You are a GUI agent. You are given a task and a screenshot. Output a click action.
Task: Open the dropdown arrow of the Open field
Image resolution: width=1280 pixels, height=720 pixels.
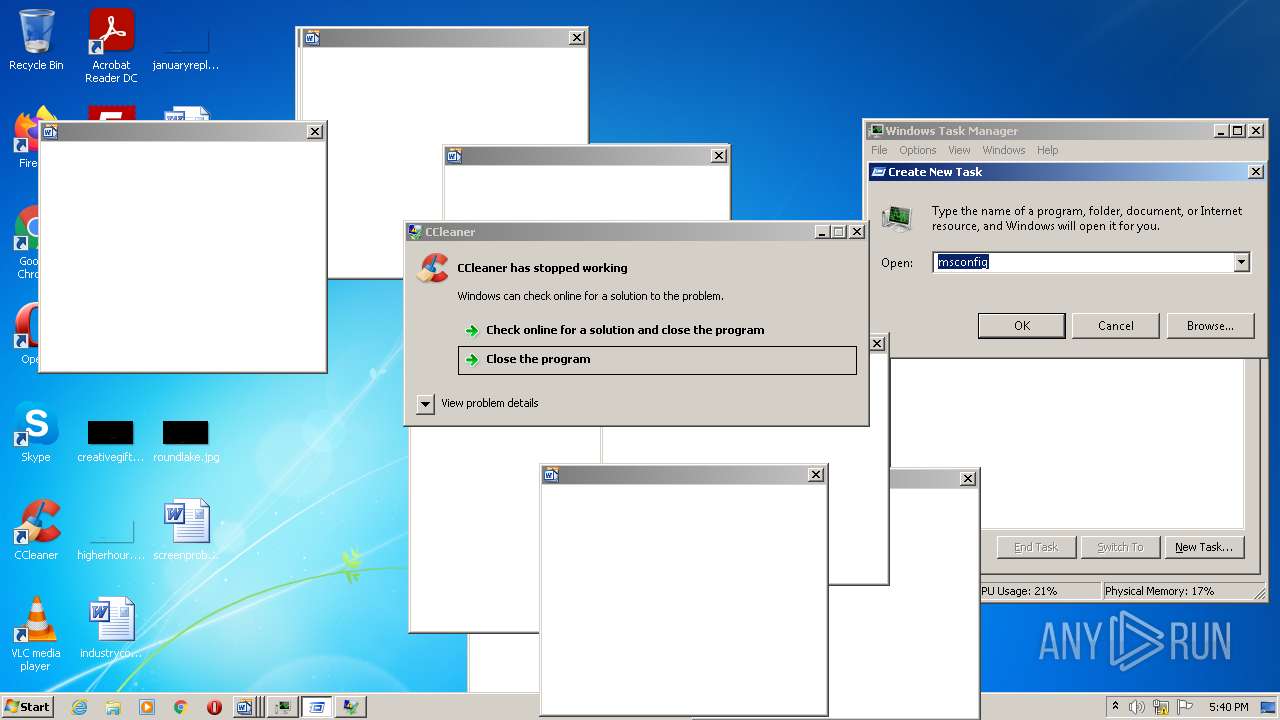1241,262
